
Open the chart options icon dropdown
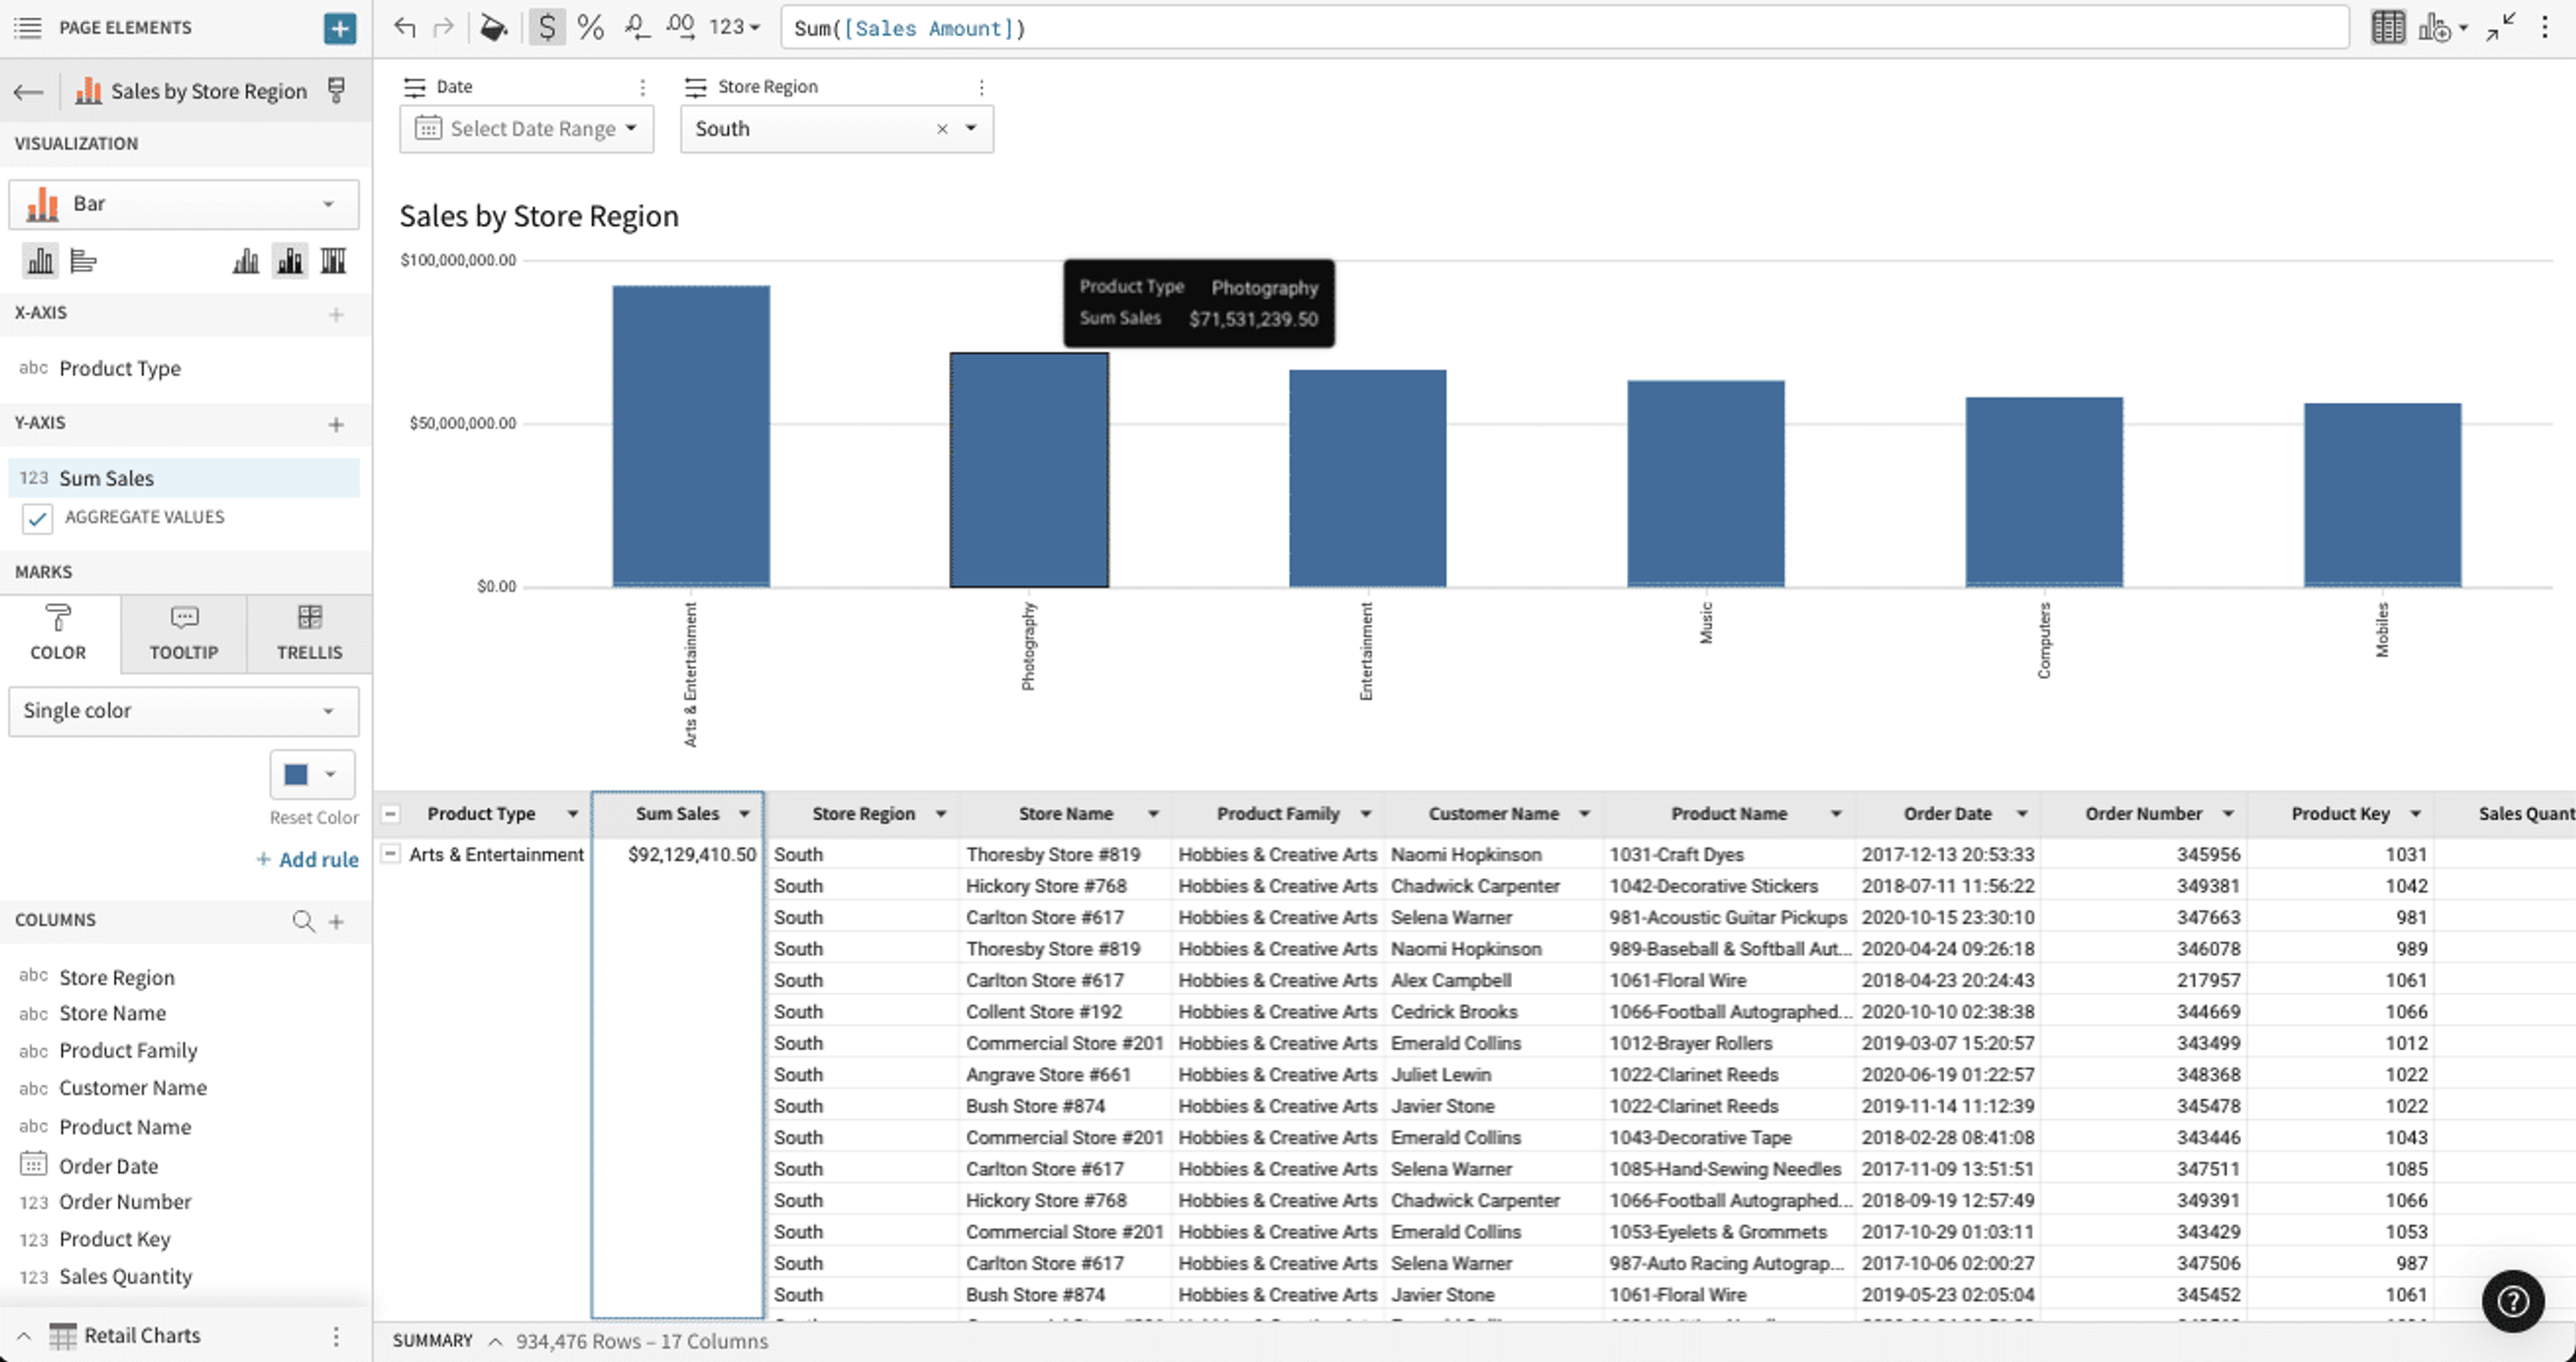[x=2442, y=28]
